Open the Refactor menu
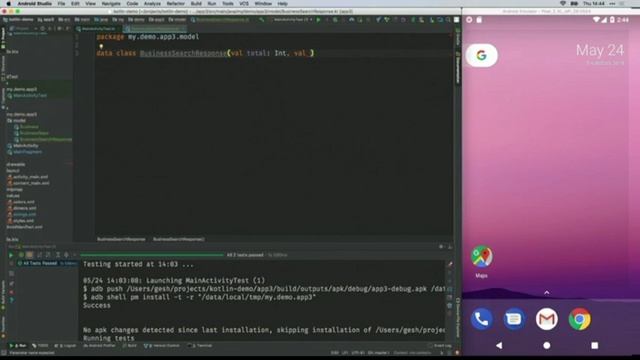 pyautogui.click(x=176, y=3)
